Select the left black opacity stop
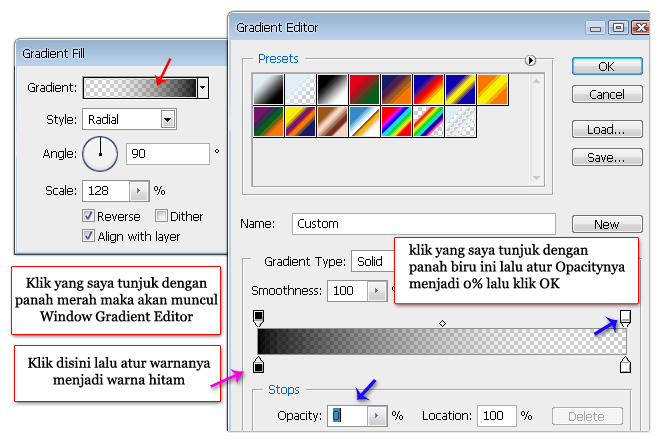 click(x=258, y=318)
